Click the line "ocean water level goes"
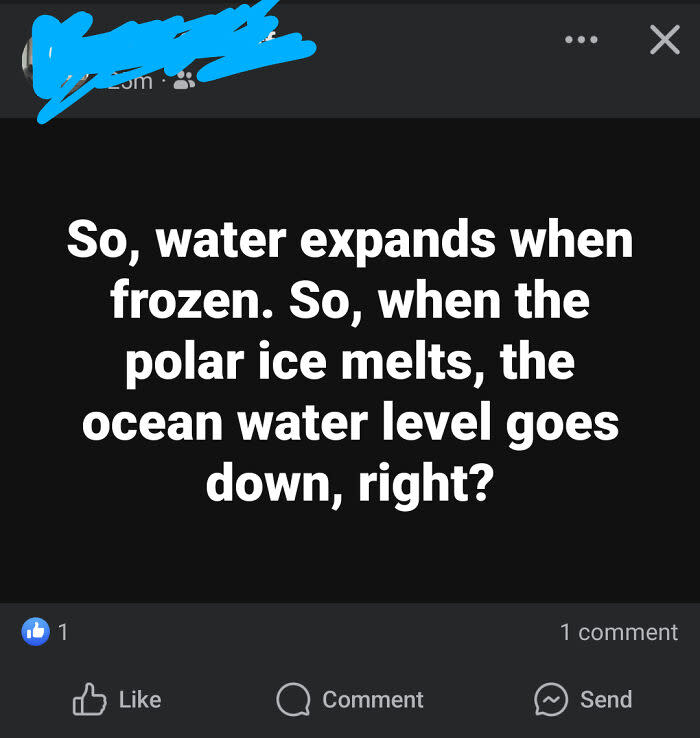700x738 pixels. 350,422
